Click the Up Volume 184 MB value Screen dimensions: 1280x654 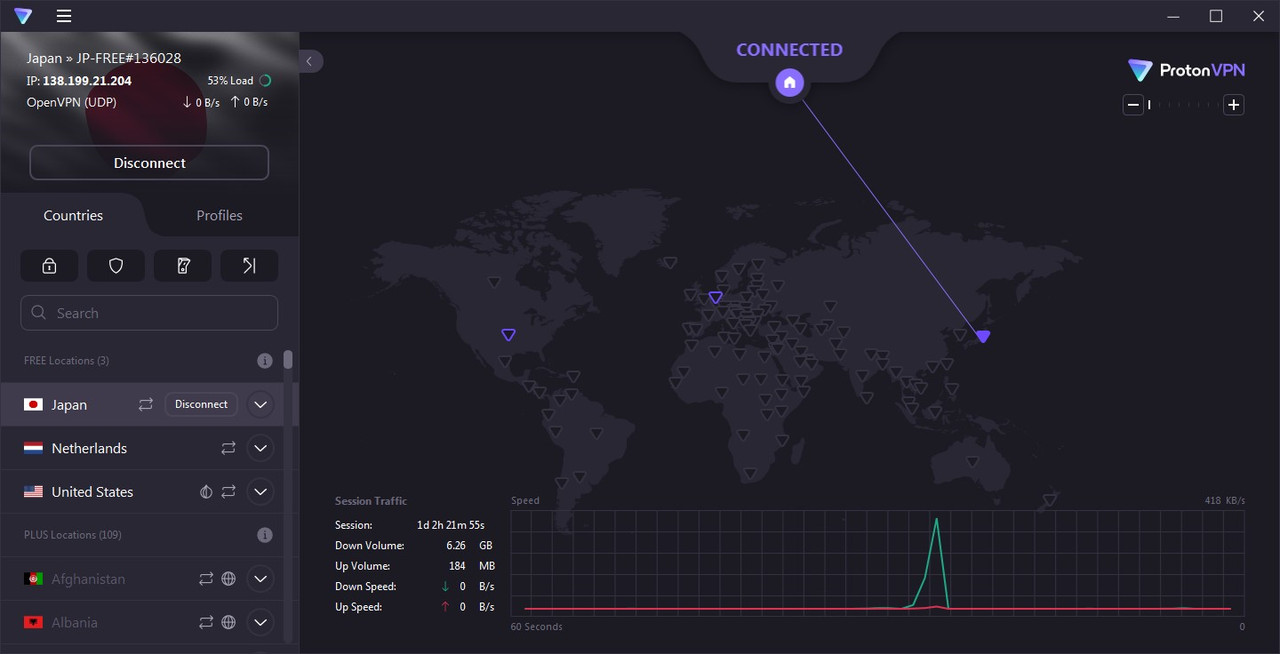coord(471,566)
